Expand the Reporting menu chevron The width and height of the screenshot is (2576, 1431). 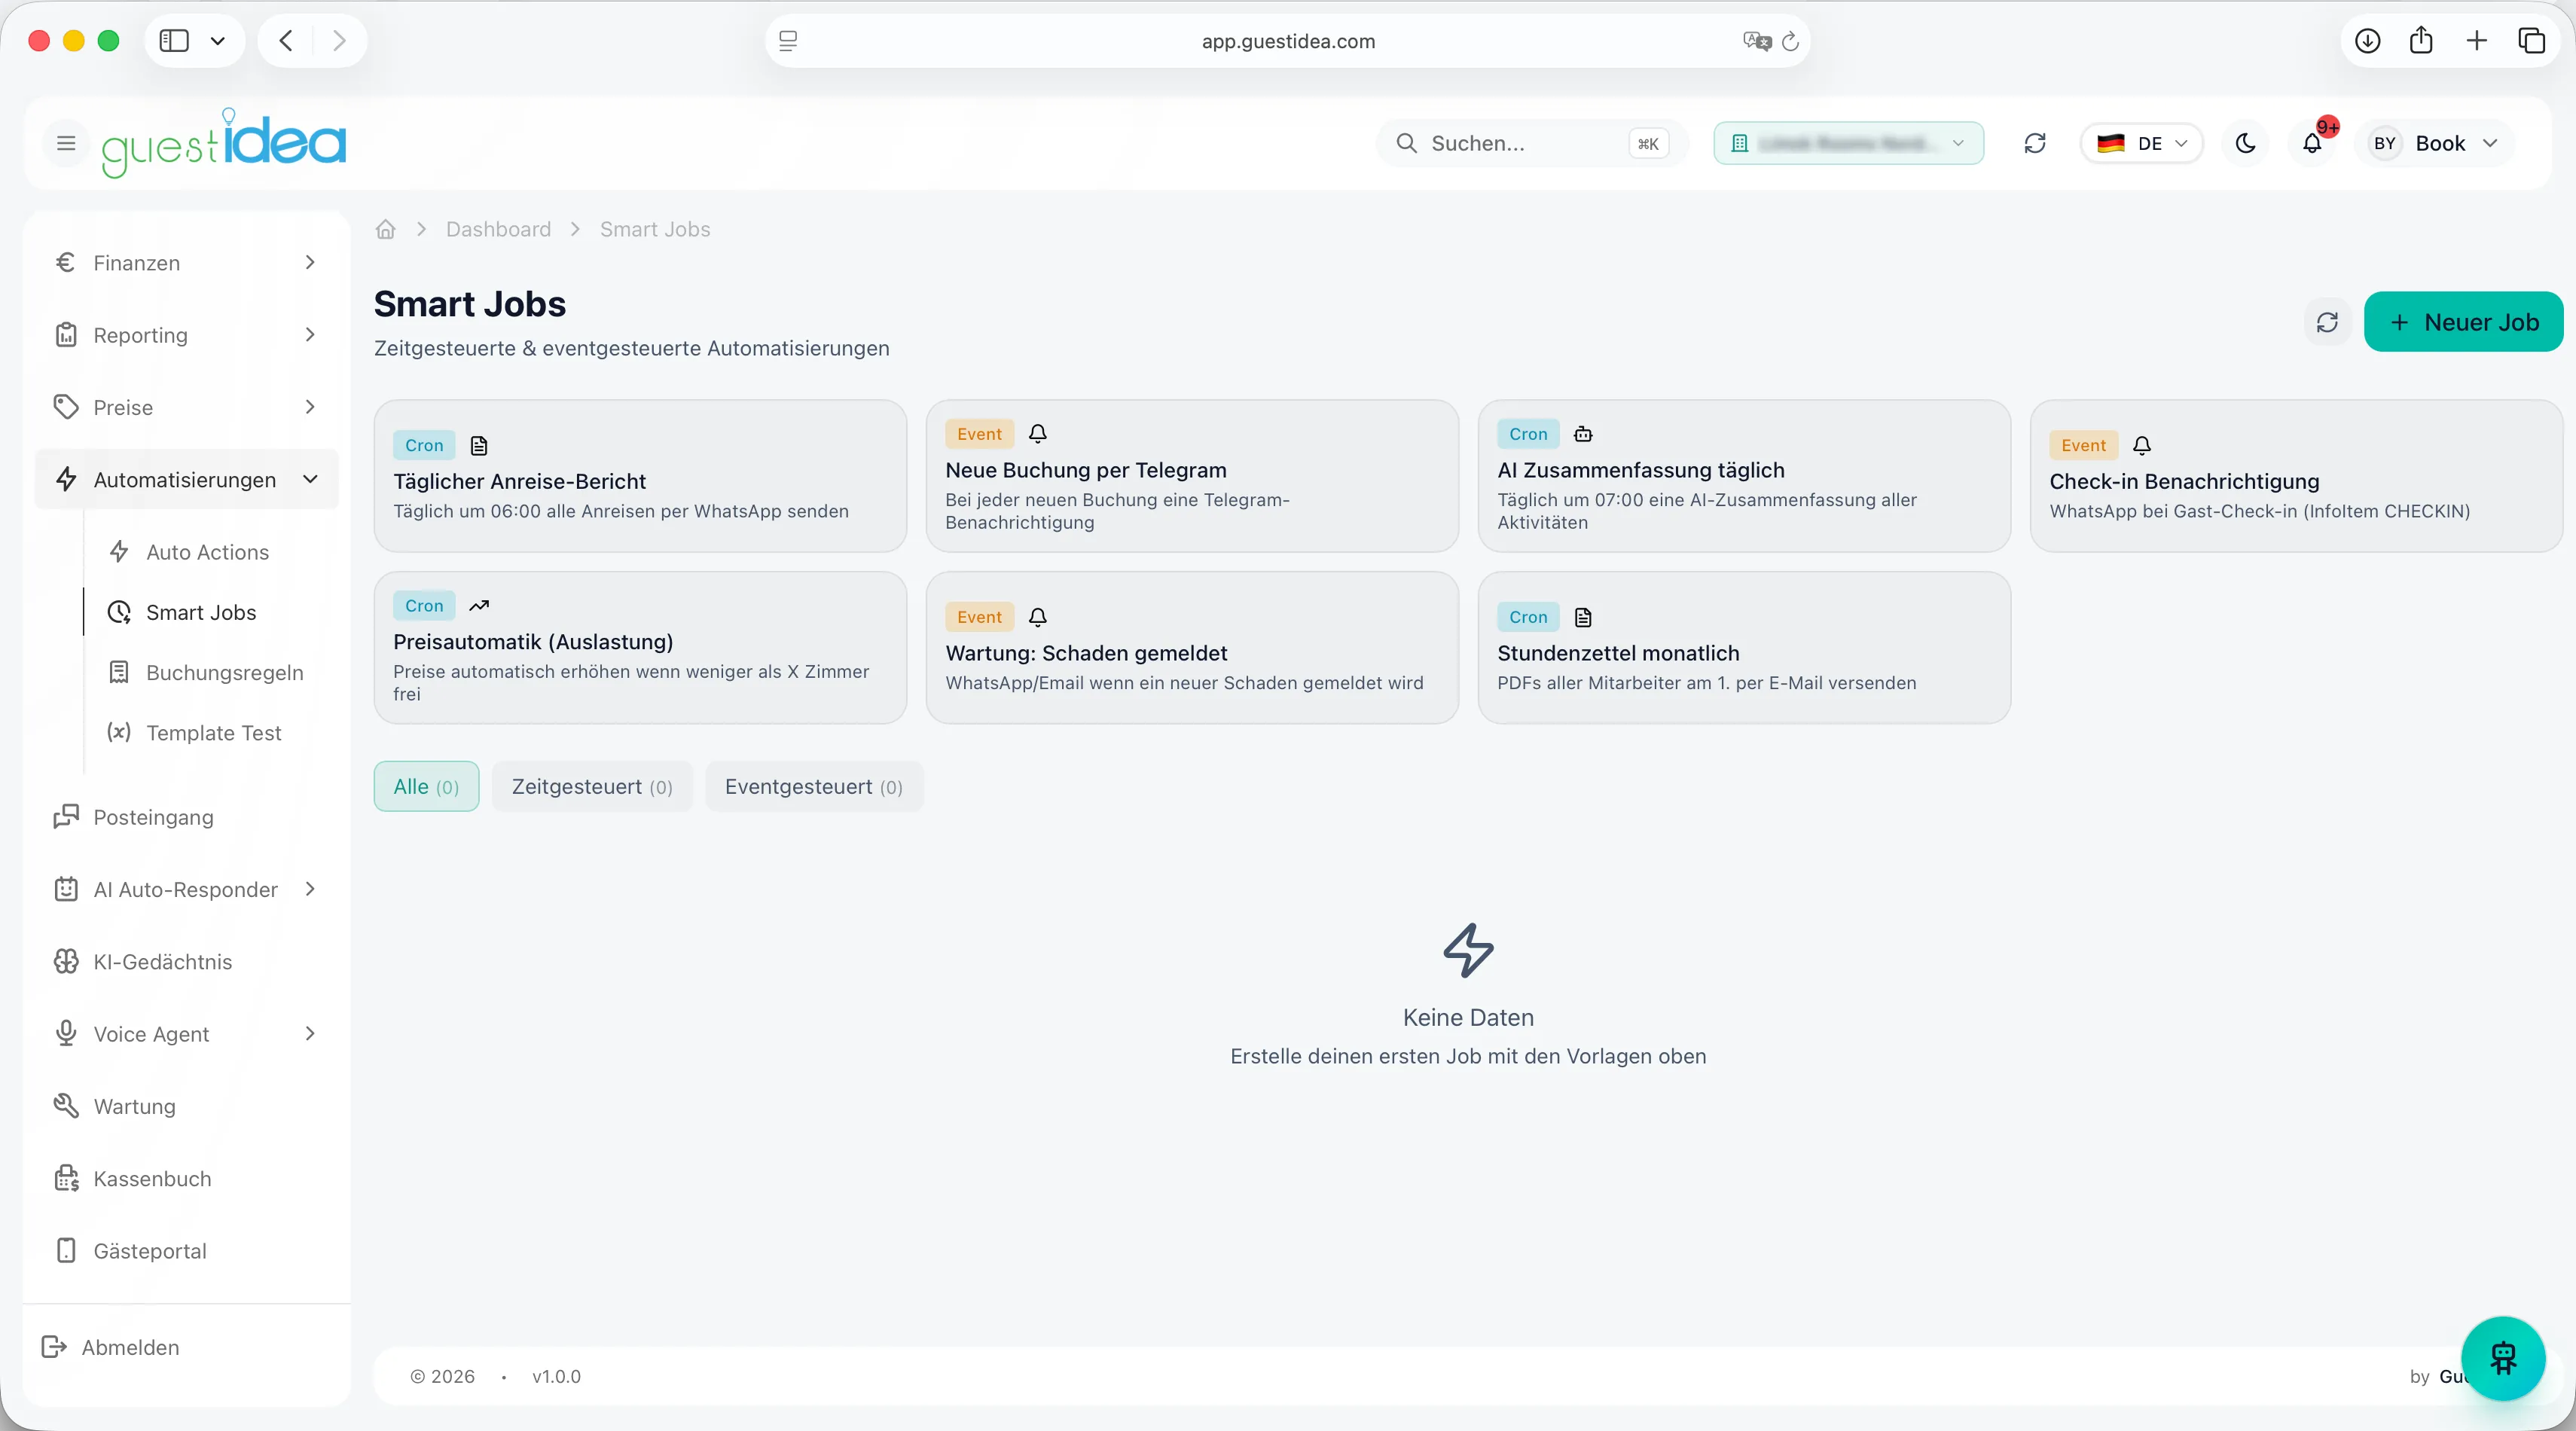point(310,335)
